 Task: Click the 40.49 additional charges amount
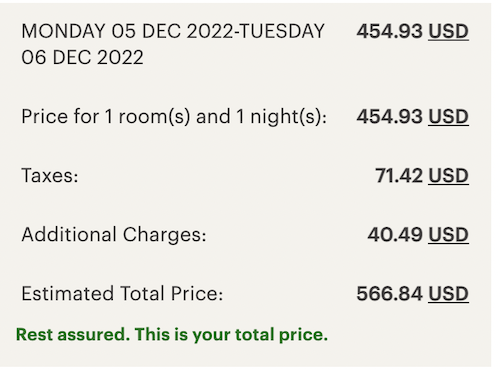click(x=395, y=235)
